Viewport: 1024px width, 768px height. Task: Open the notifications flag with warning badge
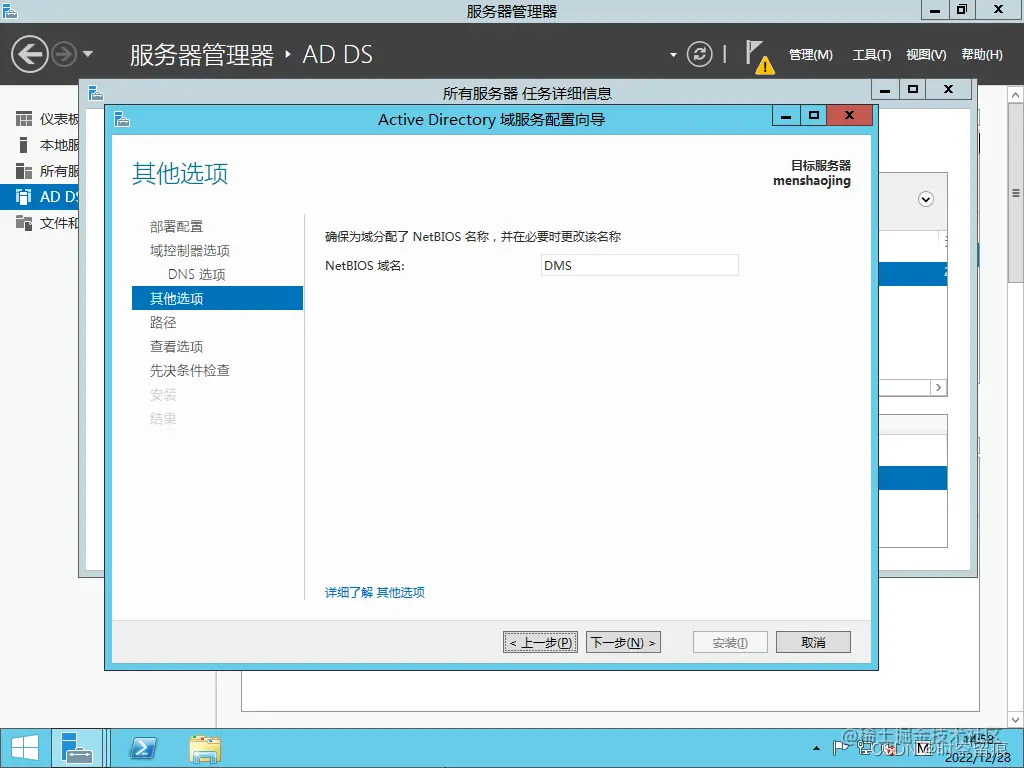coord(759,55)
